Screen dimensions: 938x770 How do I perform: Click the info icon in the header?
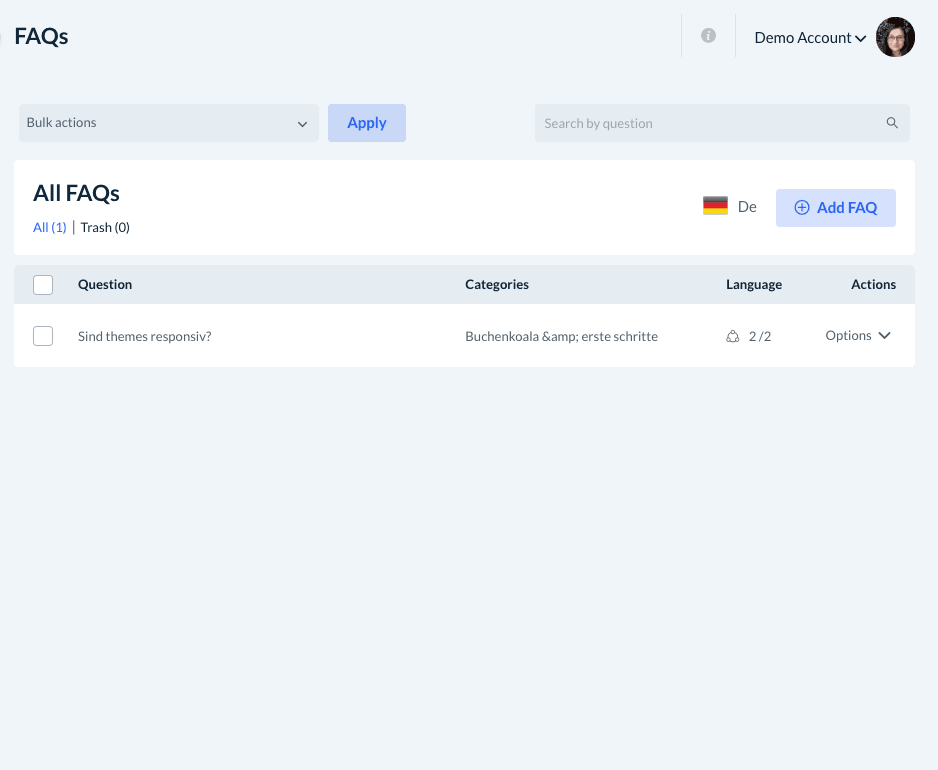click(708, 36)
